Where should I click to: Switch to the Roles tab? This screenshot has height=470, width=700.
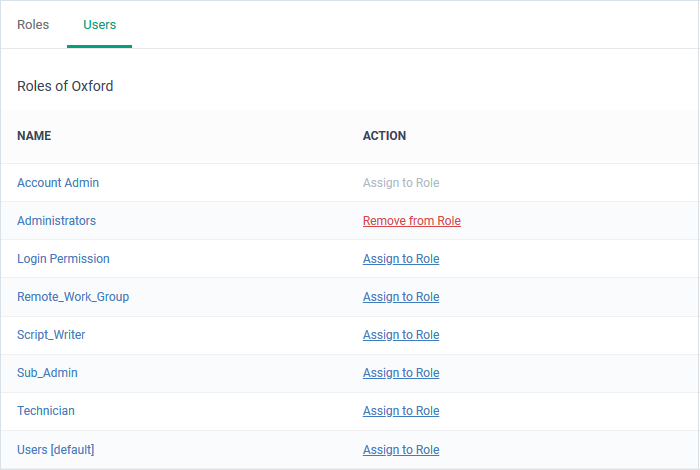click(33, 25)
